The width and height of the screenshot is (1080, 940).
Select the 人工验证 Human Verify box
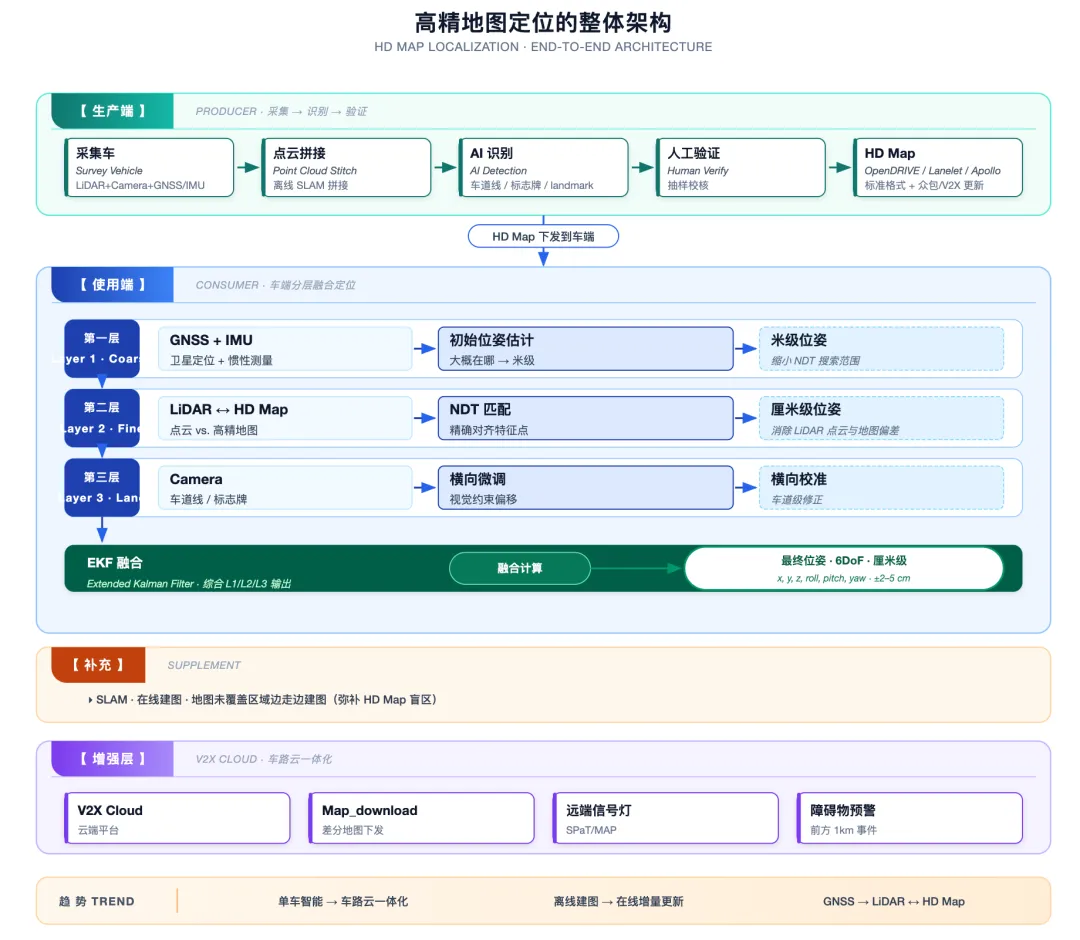pos(740,167)
